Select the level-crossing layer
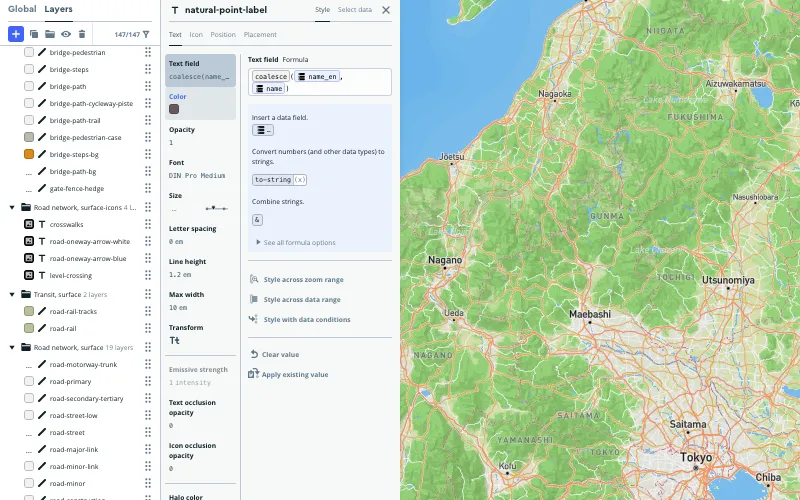This screenshot has width=800, height=500. click(71, 275)
